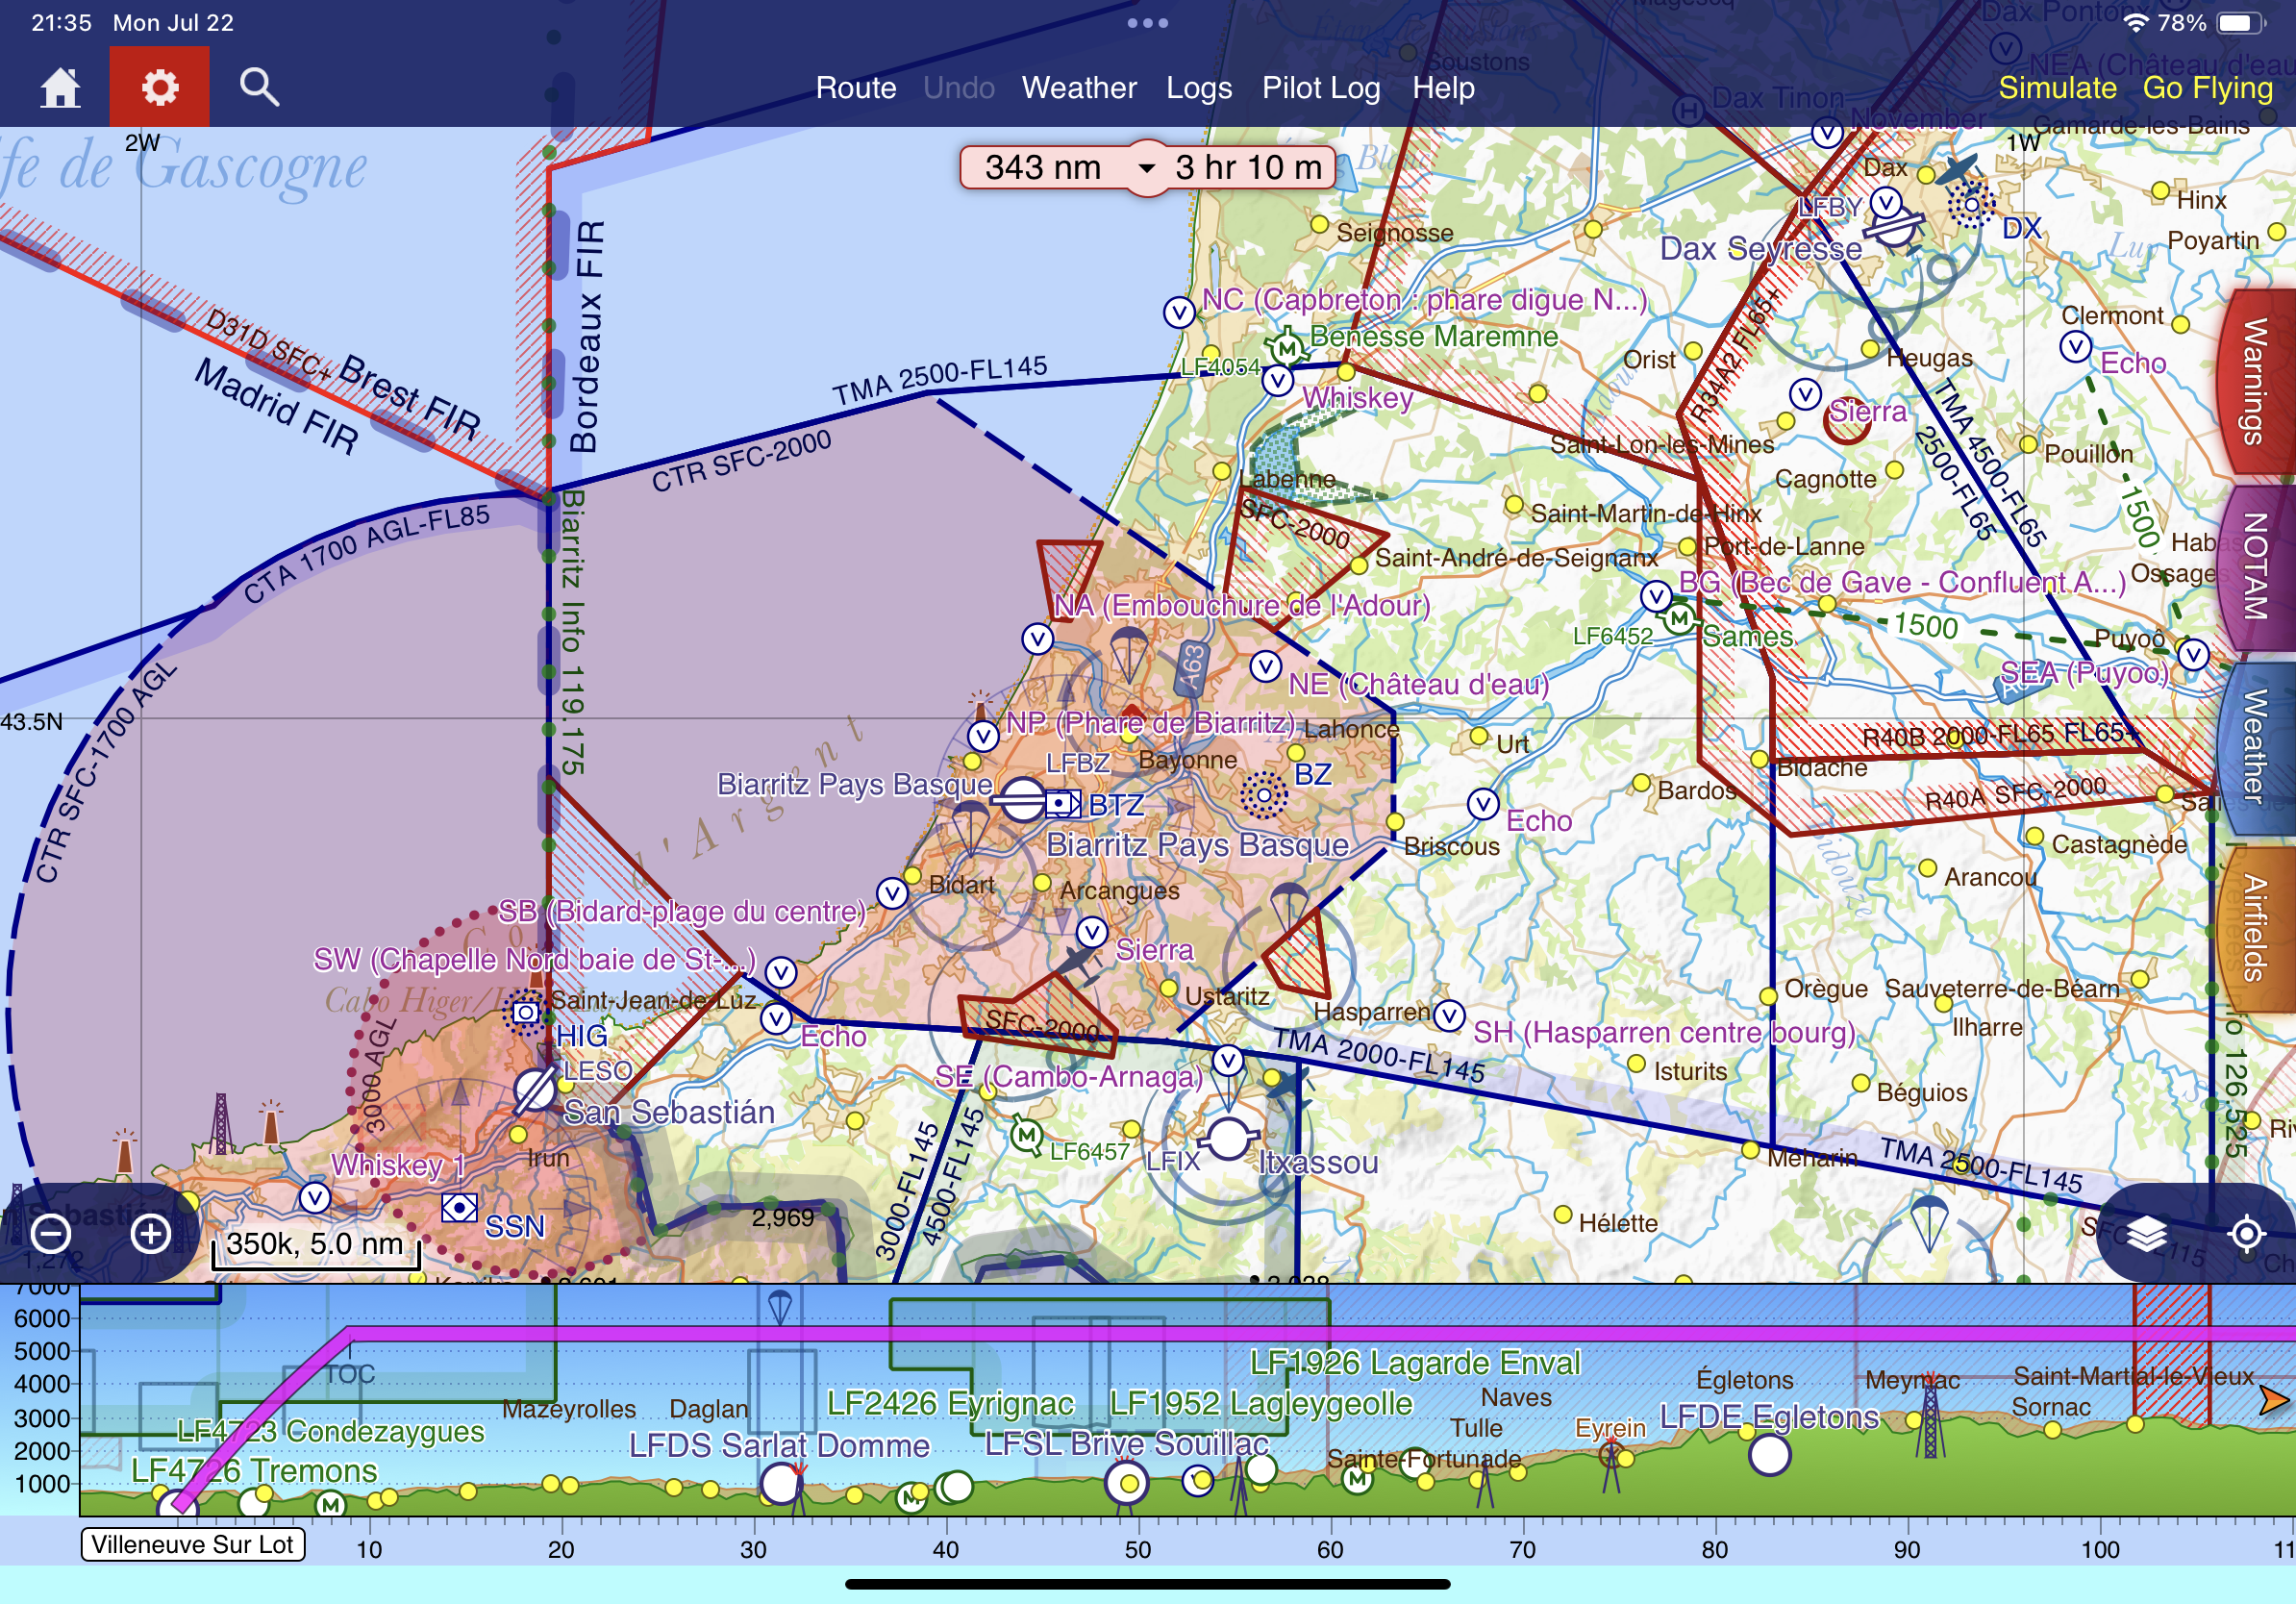Tap the HIG beacon symbol
This screenshot has height=1604, width=2296.
525,1012
